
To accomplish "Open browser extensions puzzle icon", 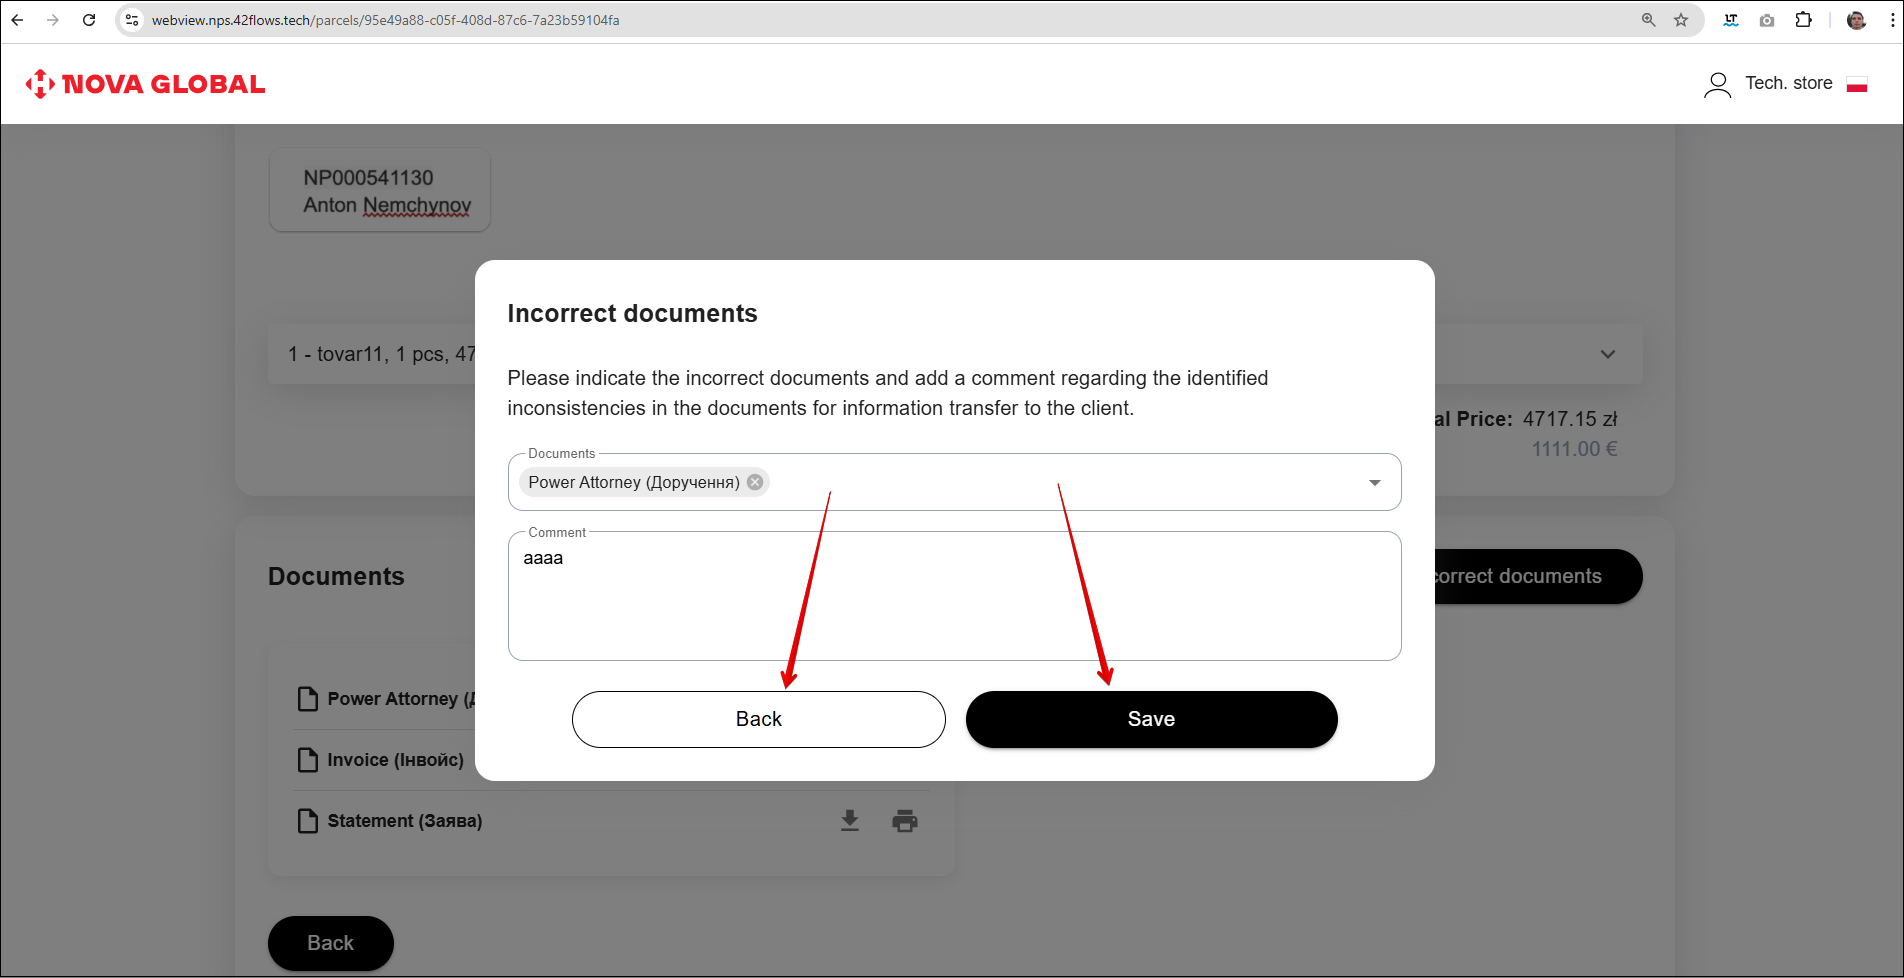I will (x=1803, y=20).
